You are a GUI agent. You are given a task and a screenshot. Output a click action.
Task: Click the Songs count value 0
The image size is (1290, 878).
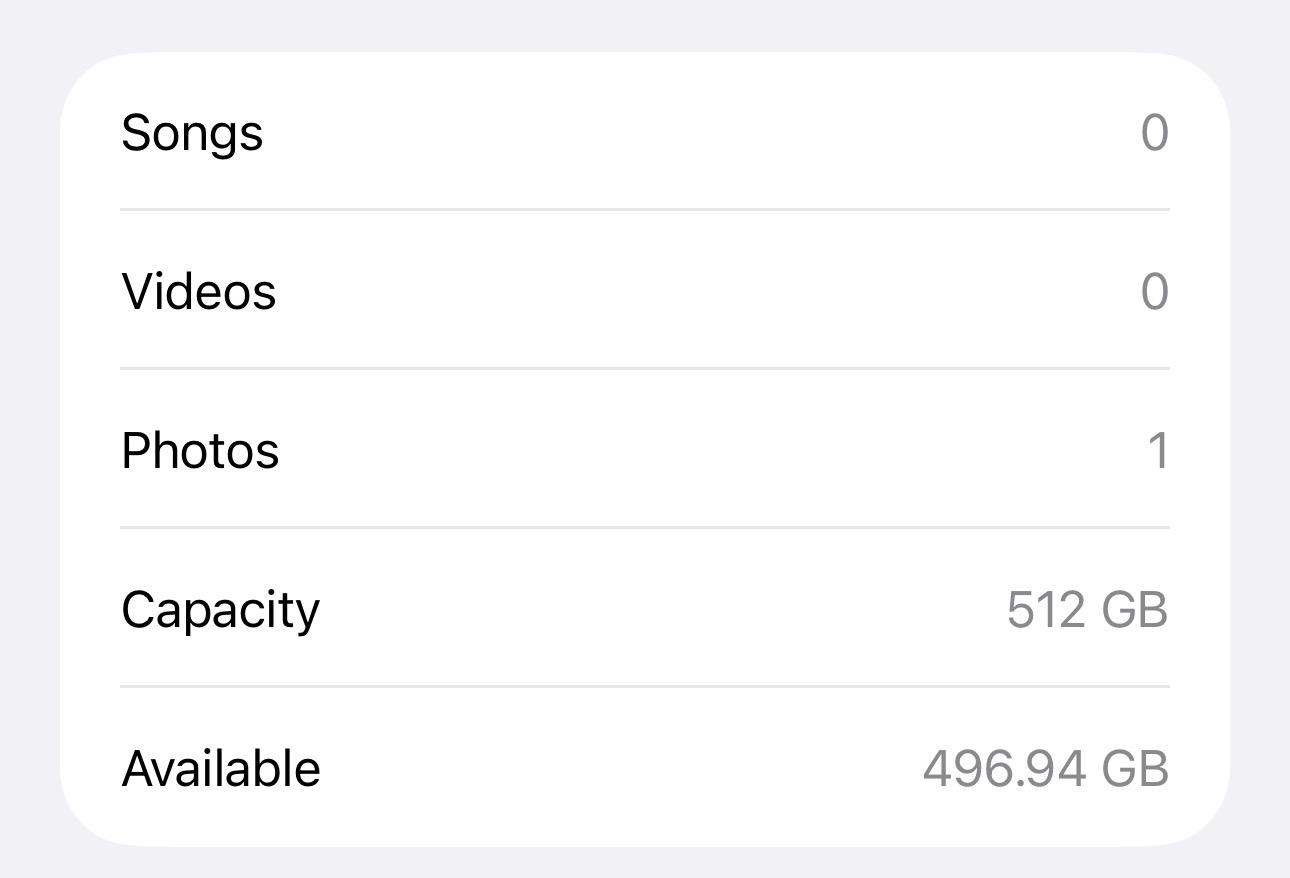click(x=1154, y=133)
